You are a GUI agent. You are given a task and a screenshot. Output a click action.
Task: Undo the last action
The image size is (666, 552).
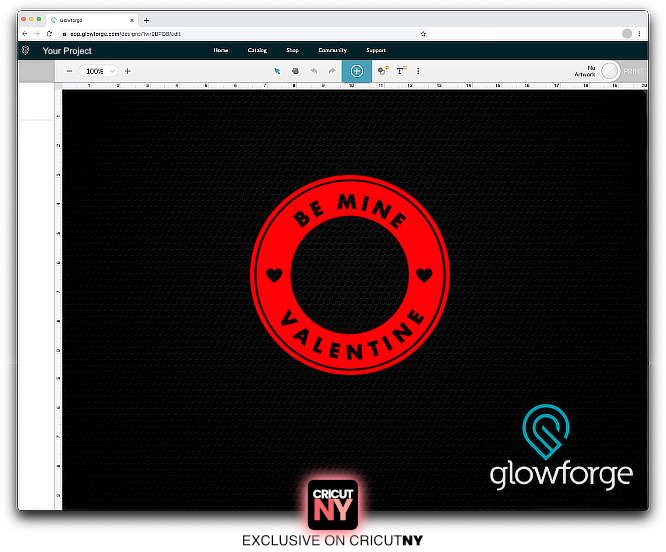[314, 71]
